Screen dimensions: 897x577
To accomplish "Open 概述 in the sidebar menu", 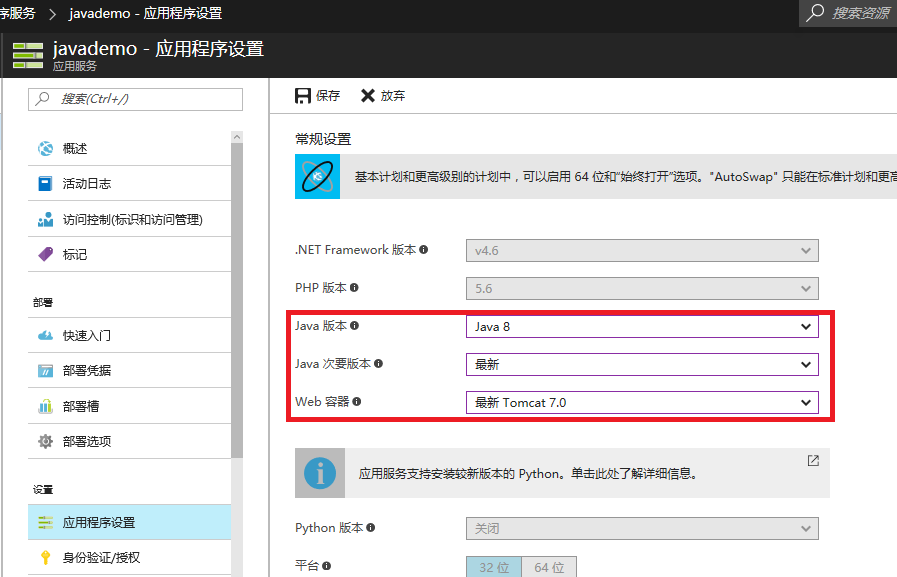I will click(x=129, y=149).
